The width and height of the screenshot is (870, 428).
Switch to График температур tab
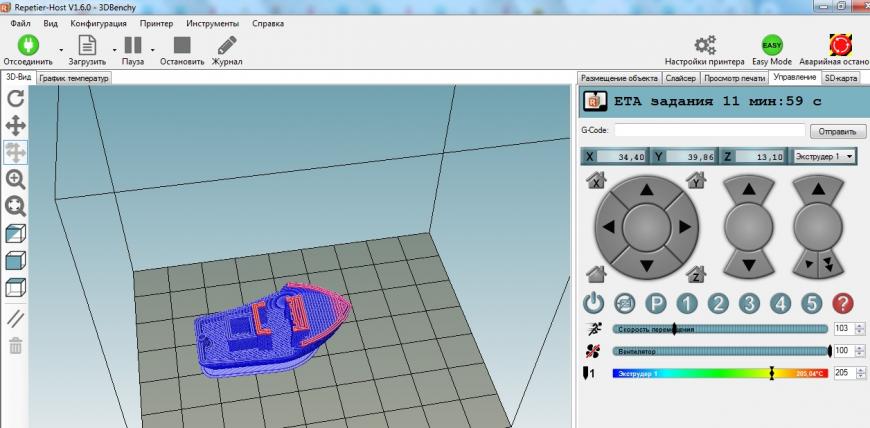(74, 78)
